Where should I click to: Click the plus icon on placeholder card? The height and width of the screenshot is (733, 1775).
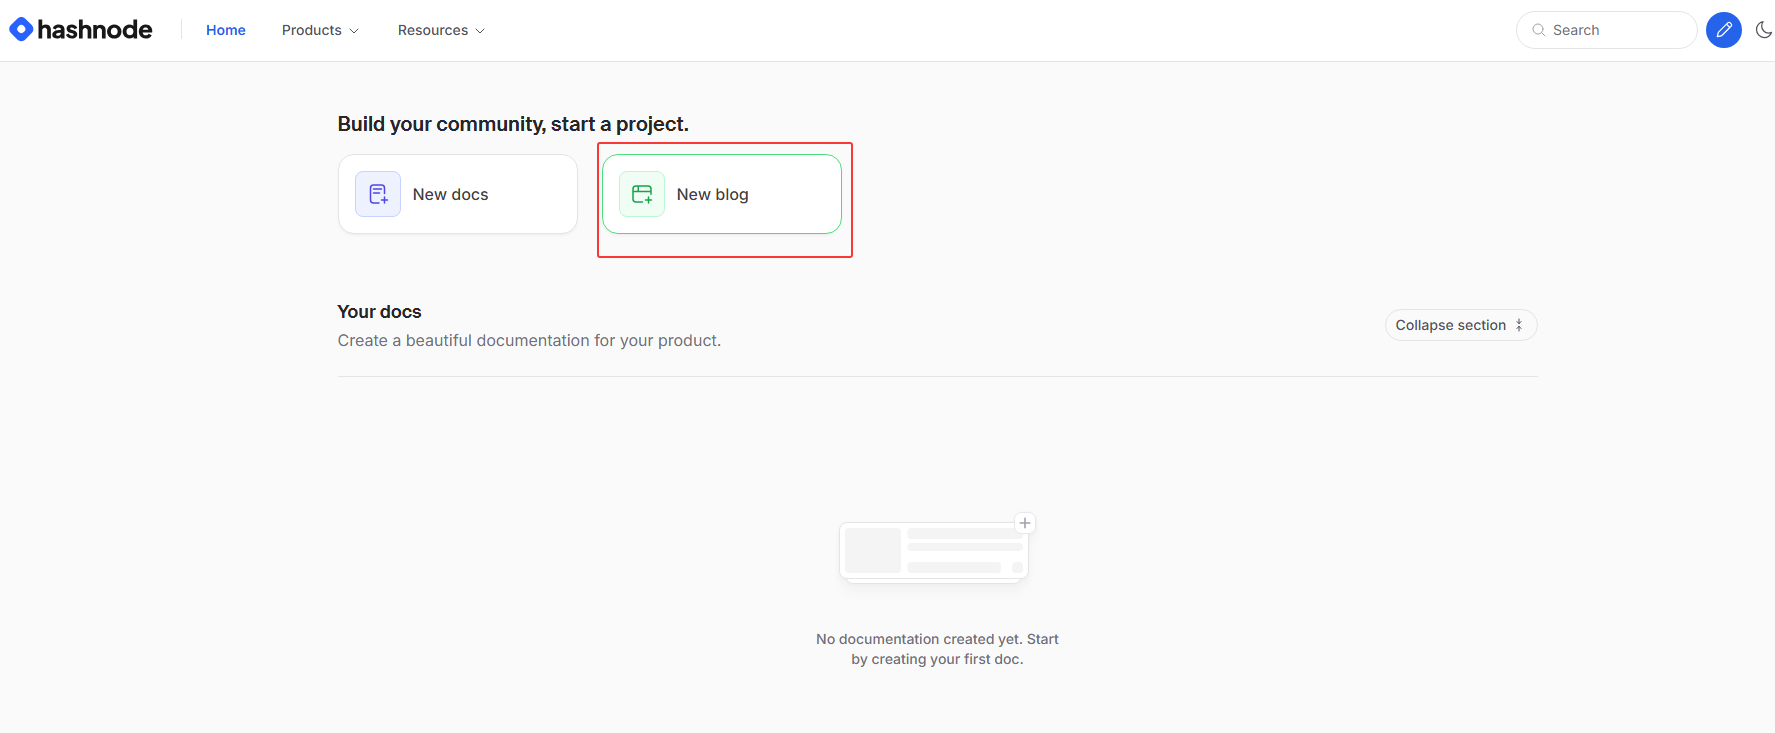pos(1025,523)
